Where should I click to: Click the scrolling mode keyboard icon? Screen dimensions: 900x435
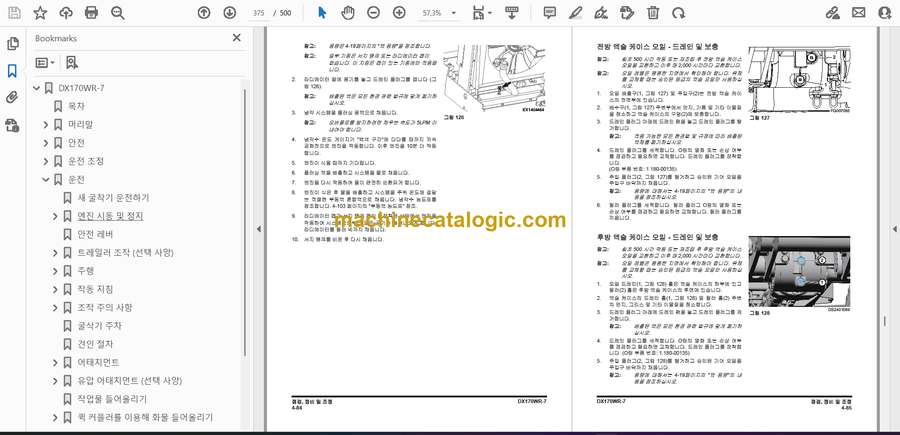(512, 13)
